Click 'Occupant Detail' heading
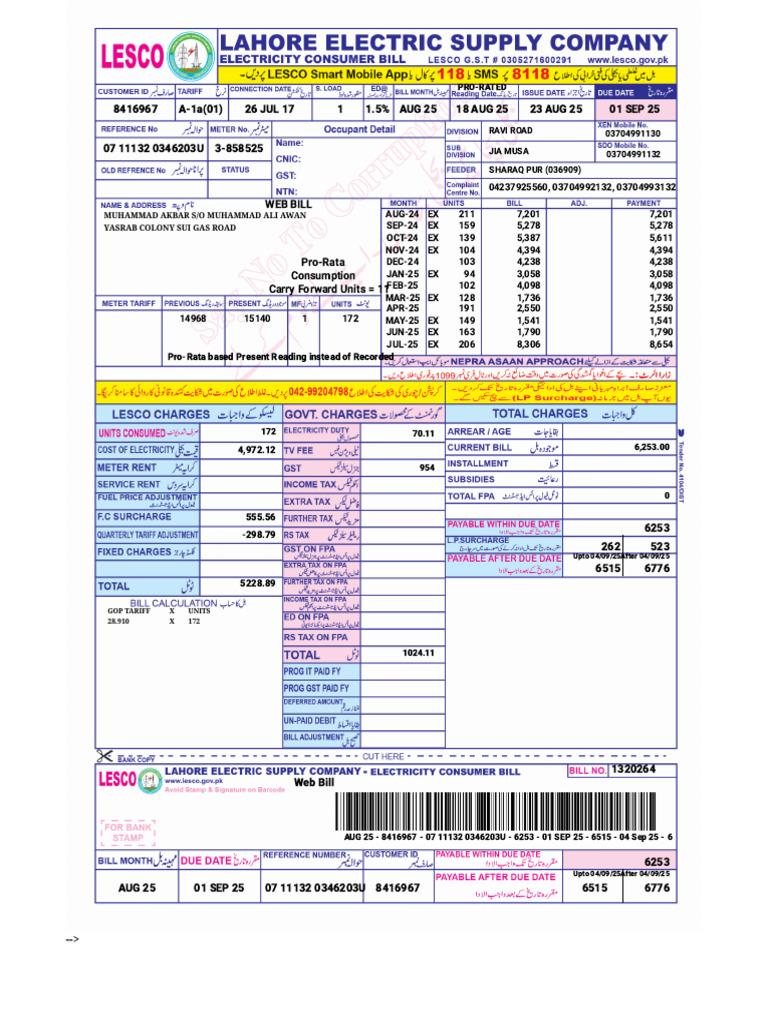Image resolution: width=768 pixels, height=1024 pixels. pos(359,129)
